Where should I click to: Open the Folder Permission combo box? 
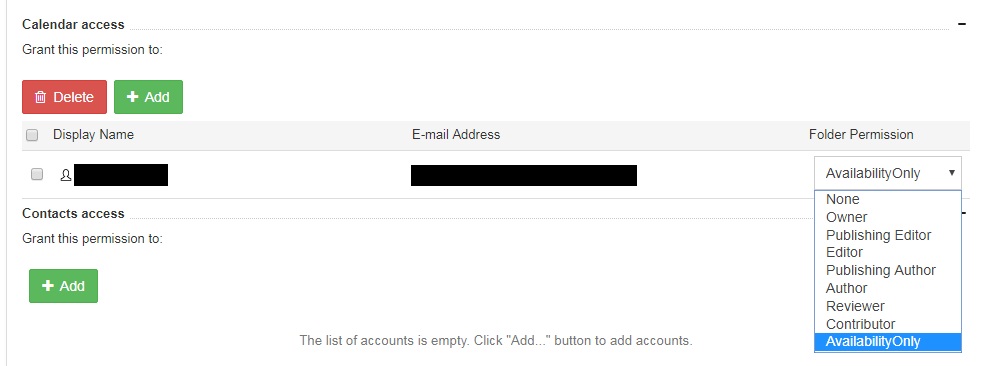(887, 173)
